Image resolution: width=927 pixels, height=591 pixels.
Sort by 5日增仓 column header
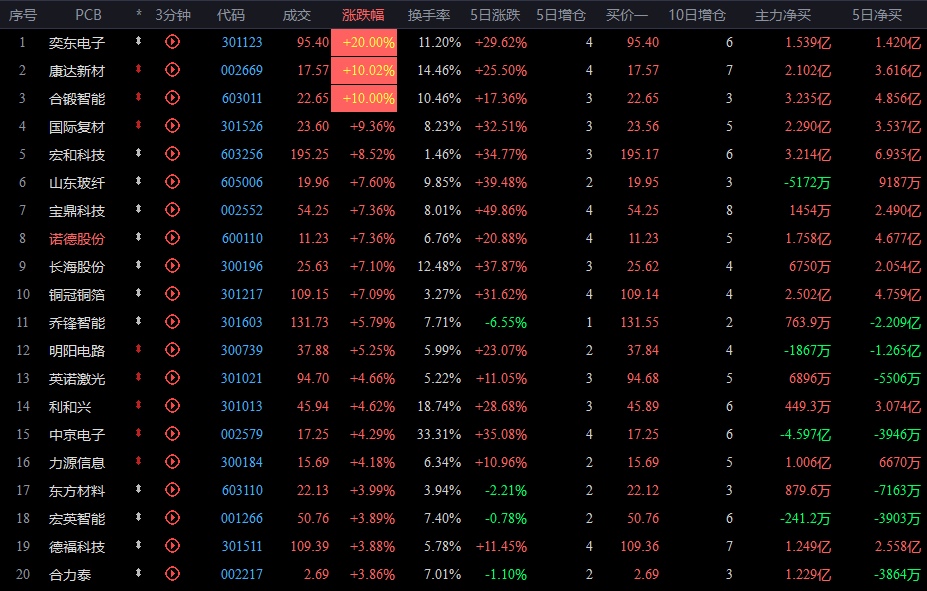tap(560, 15)
